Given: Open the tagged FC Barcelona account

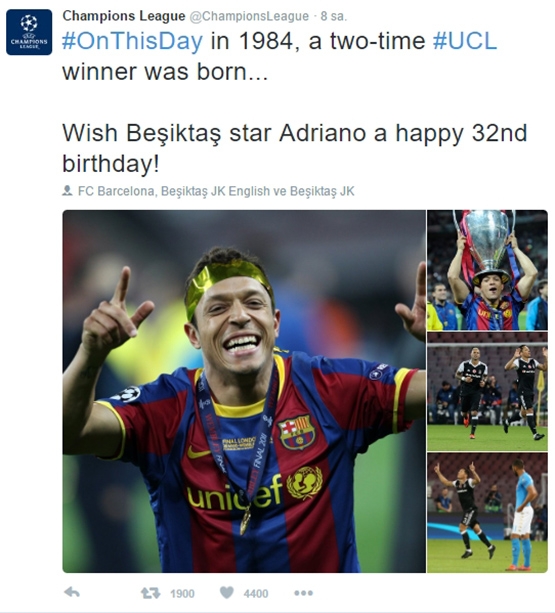Looking at the screenshot, I should (116, 191).
